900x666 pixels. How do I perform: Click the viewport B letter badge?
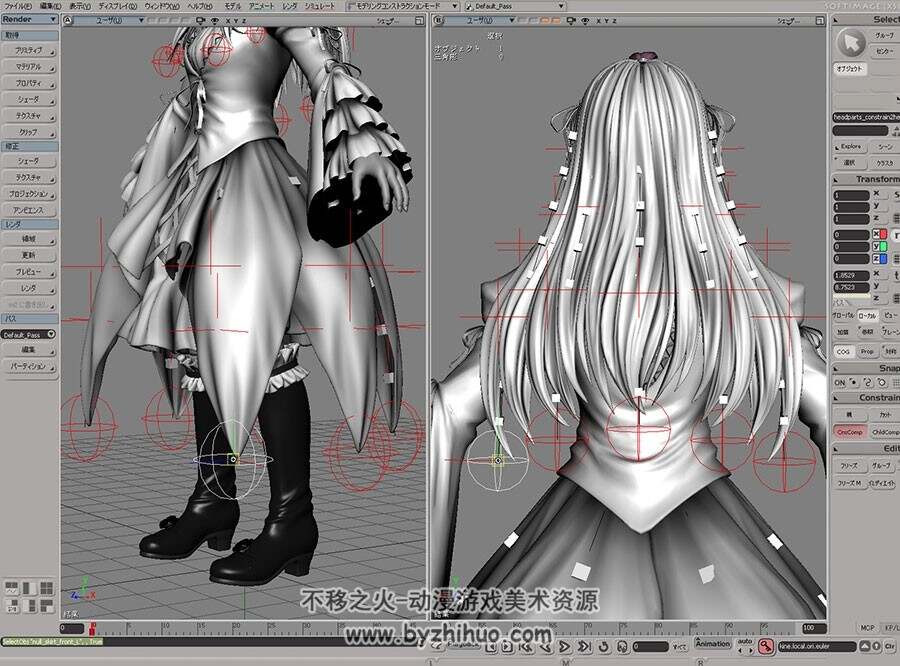(439, 20)
